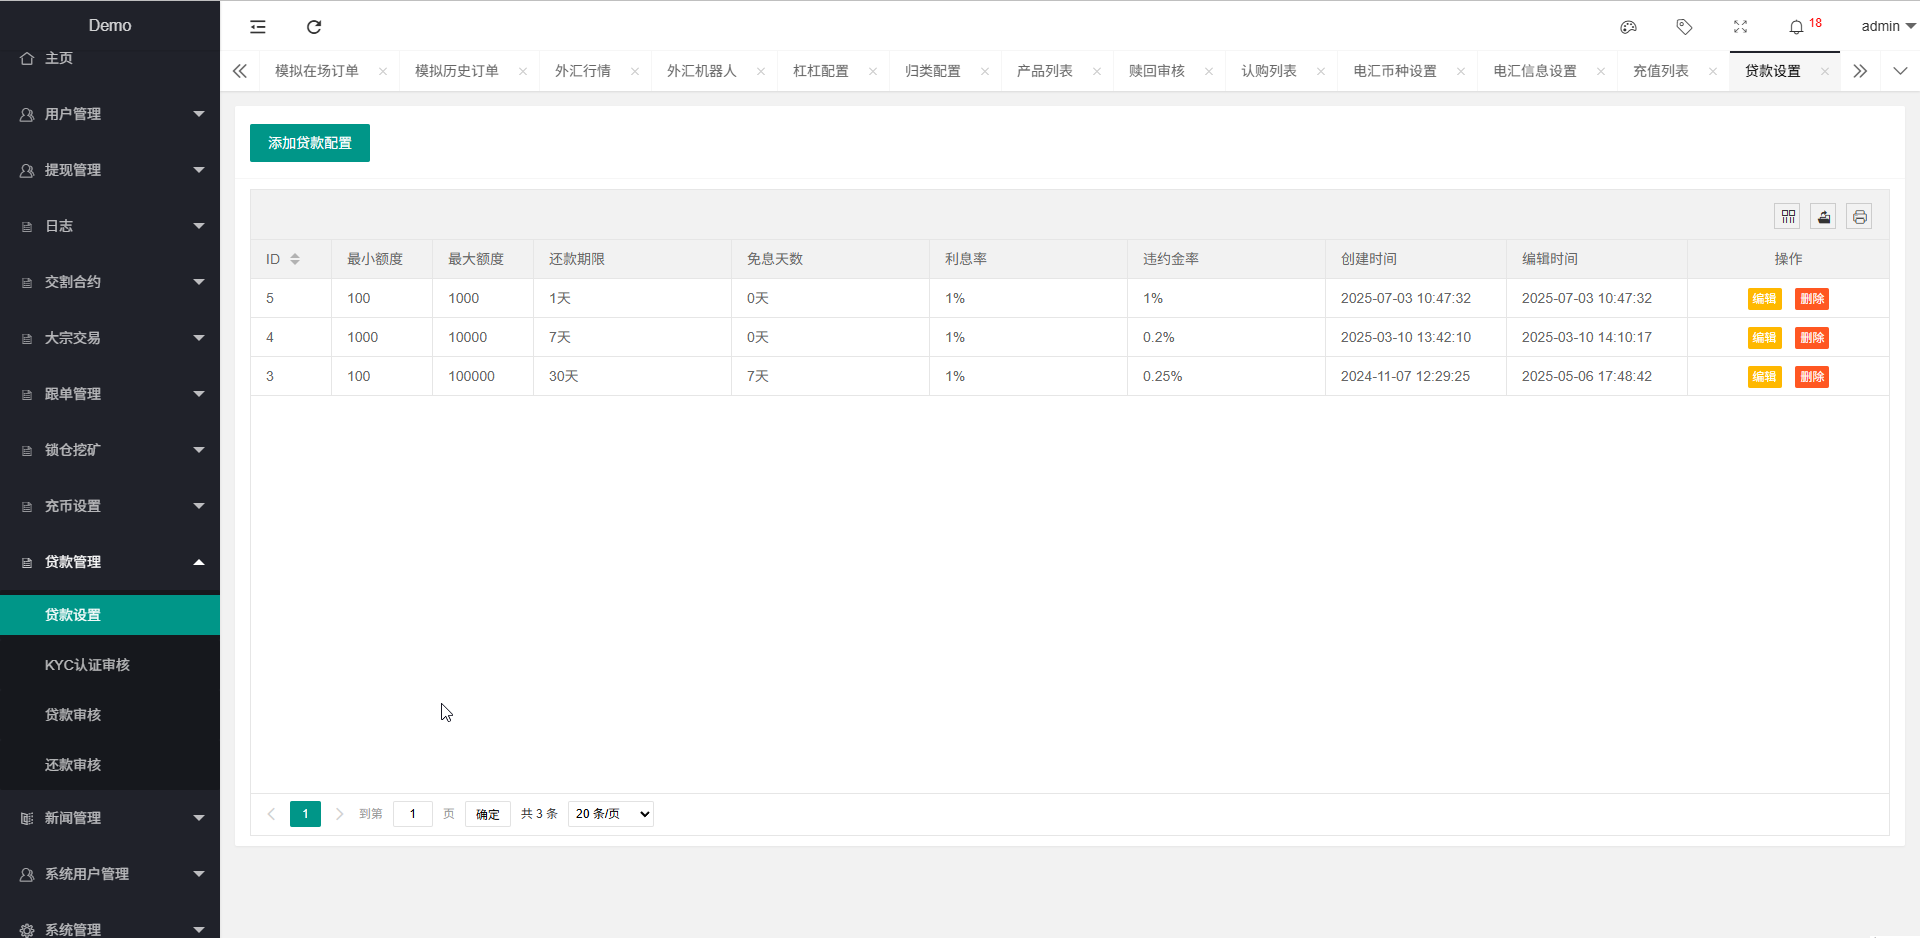Viewport: 1920px width, 938px height.
Task: Open notifications bell with 18 badge
Action: coord(1797,27)
